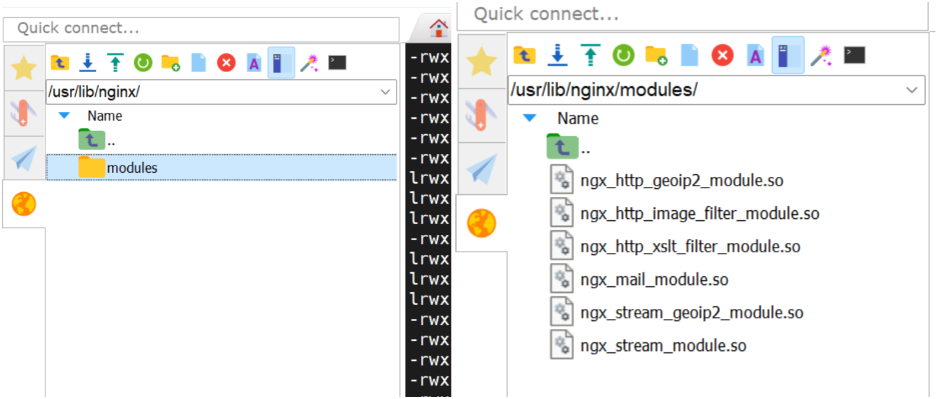Viewport: 938px width, 399px height.
Task: Create new file in /usr/lib/nginx/ panel
Action: (198, 62)
